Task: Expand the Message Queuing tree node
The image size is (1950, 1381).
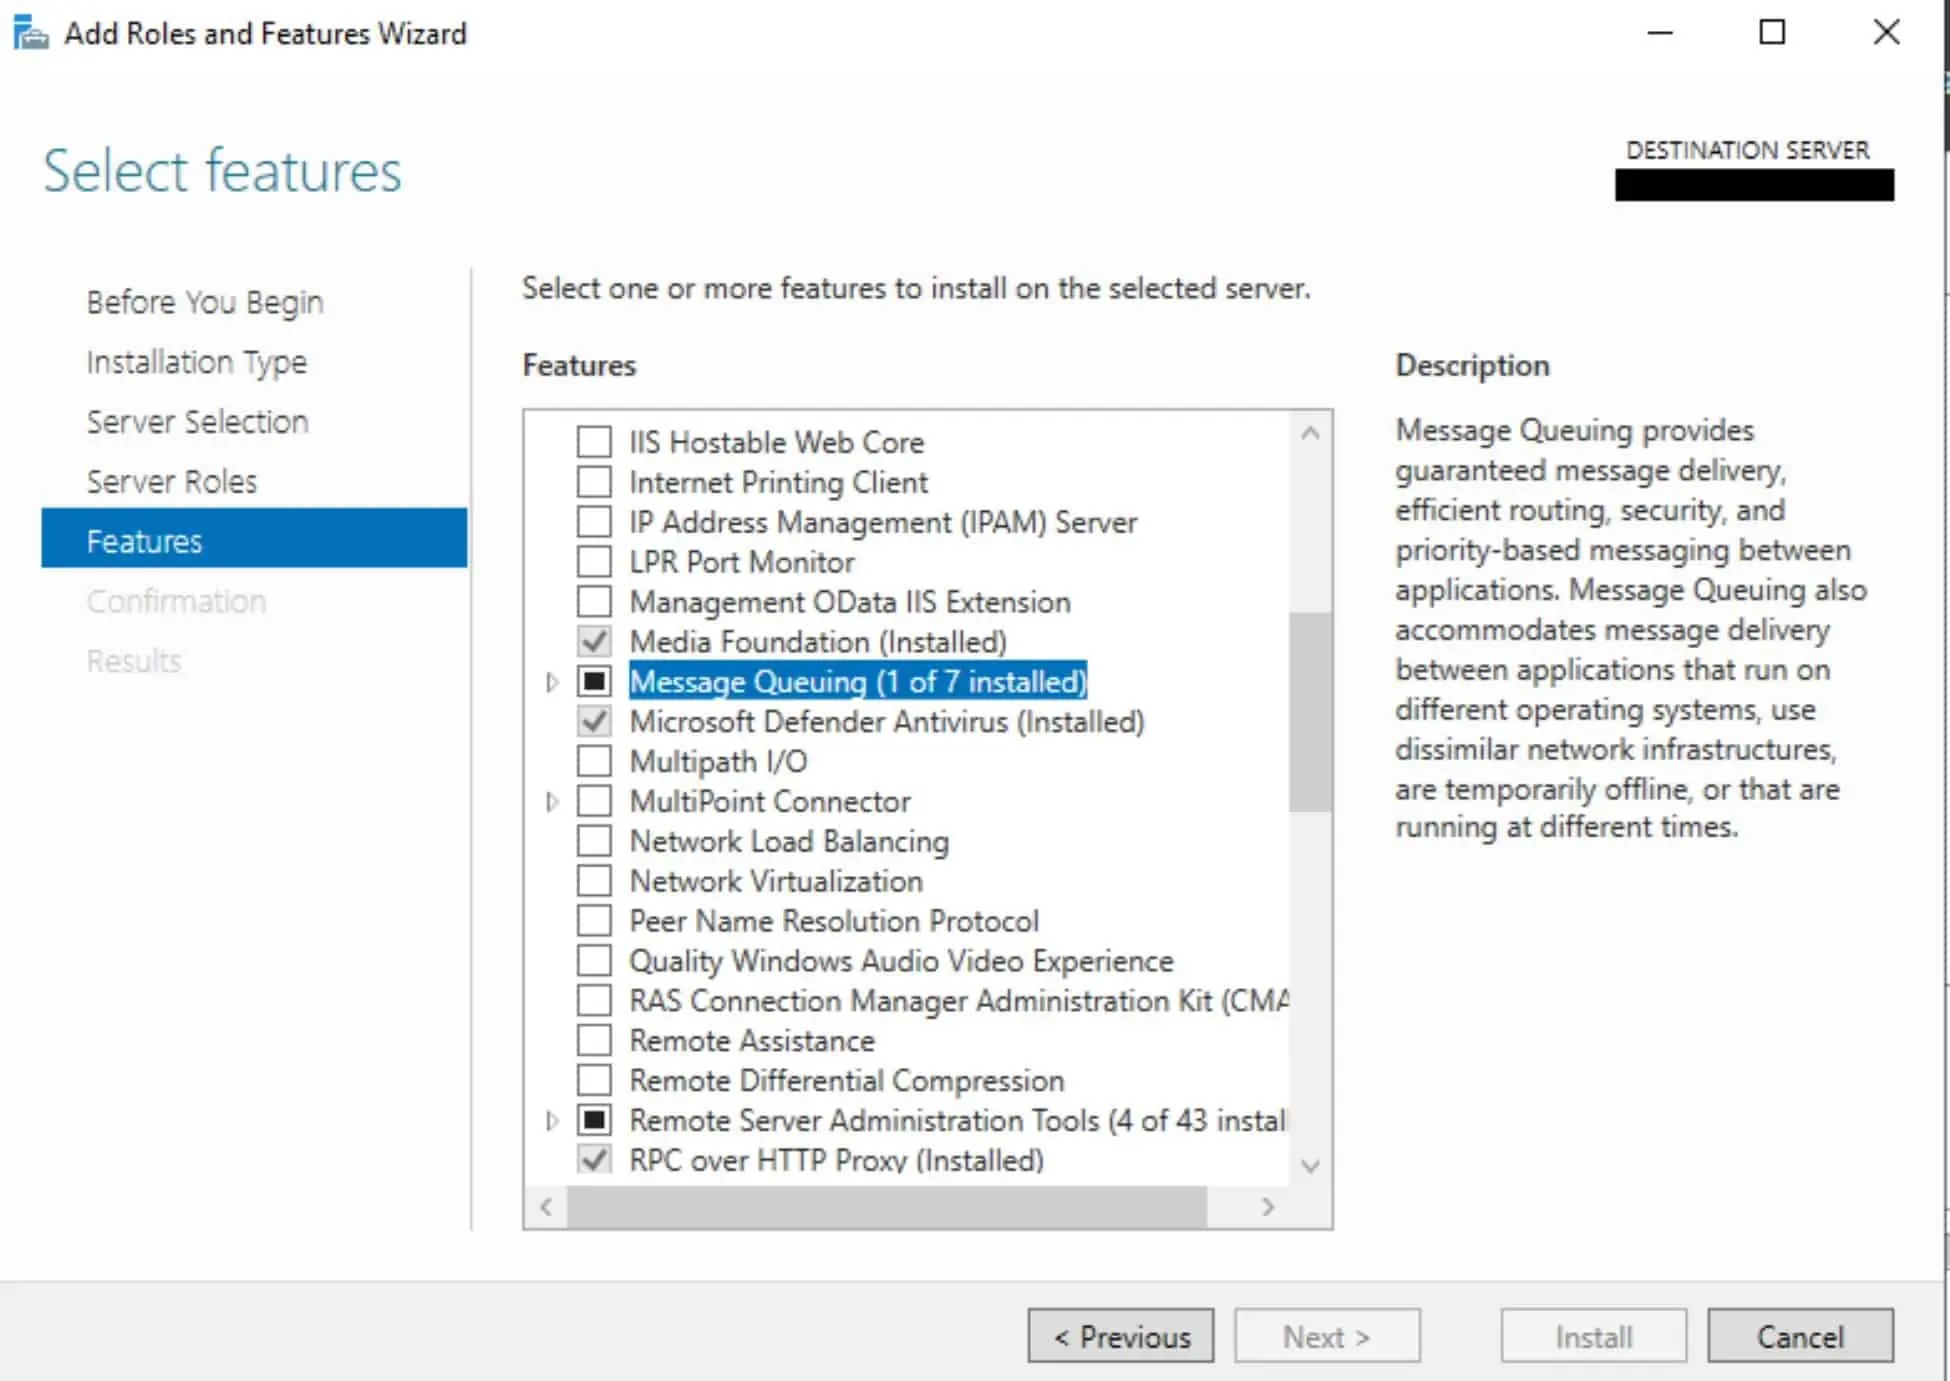Action: pos(552,682)
